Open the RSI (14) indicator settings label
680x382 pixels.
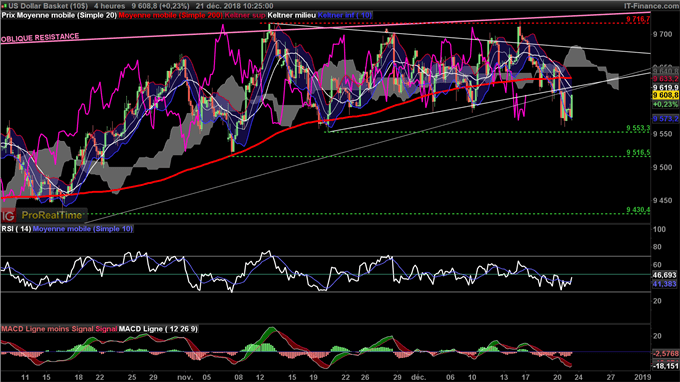tap(16, 229)
